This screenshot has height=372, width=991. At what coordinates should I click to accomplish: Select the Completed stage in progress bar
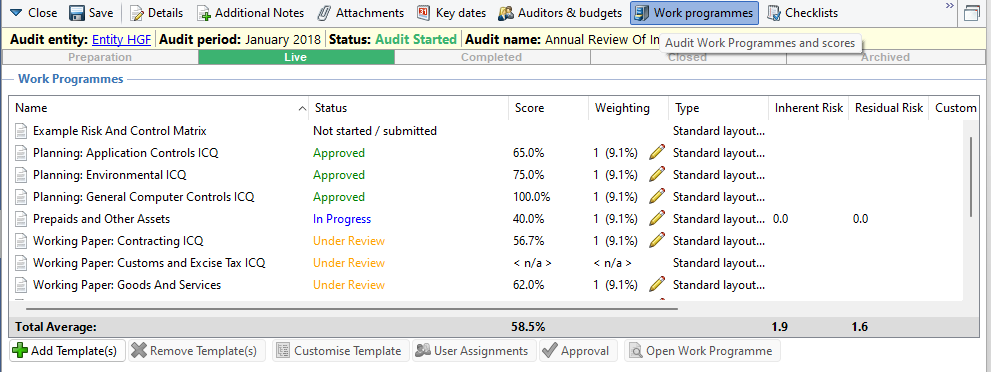pos(492,57)
